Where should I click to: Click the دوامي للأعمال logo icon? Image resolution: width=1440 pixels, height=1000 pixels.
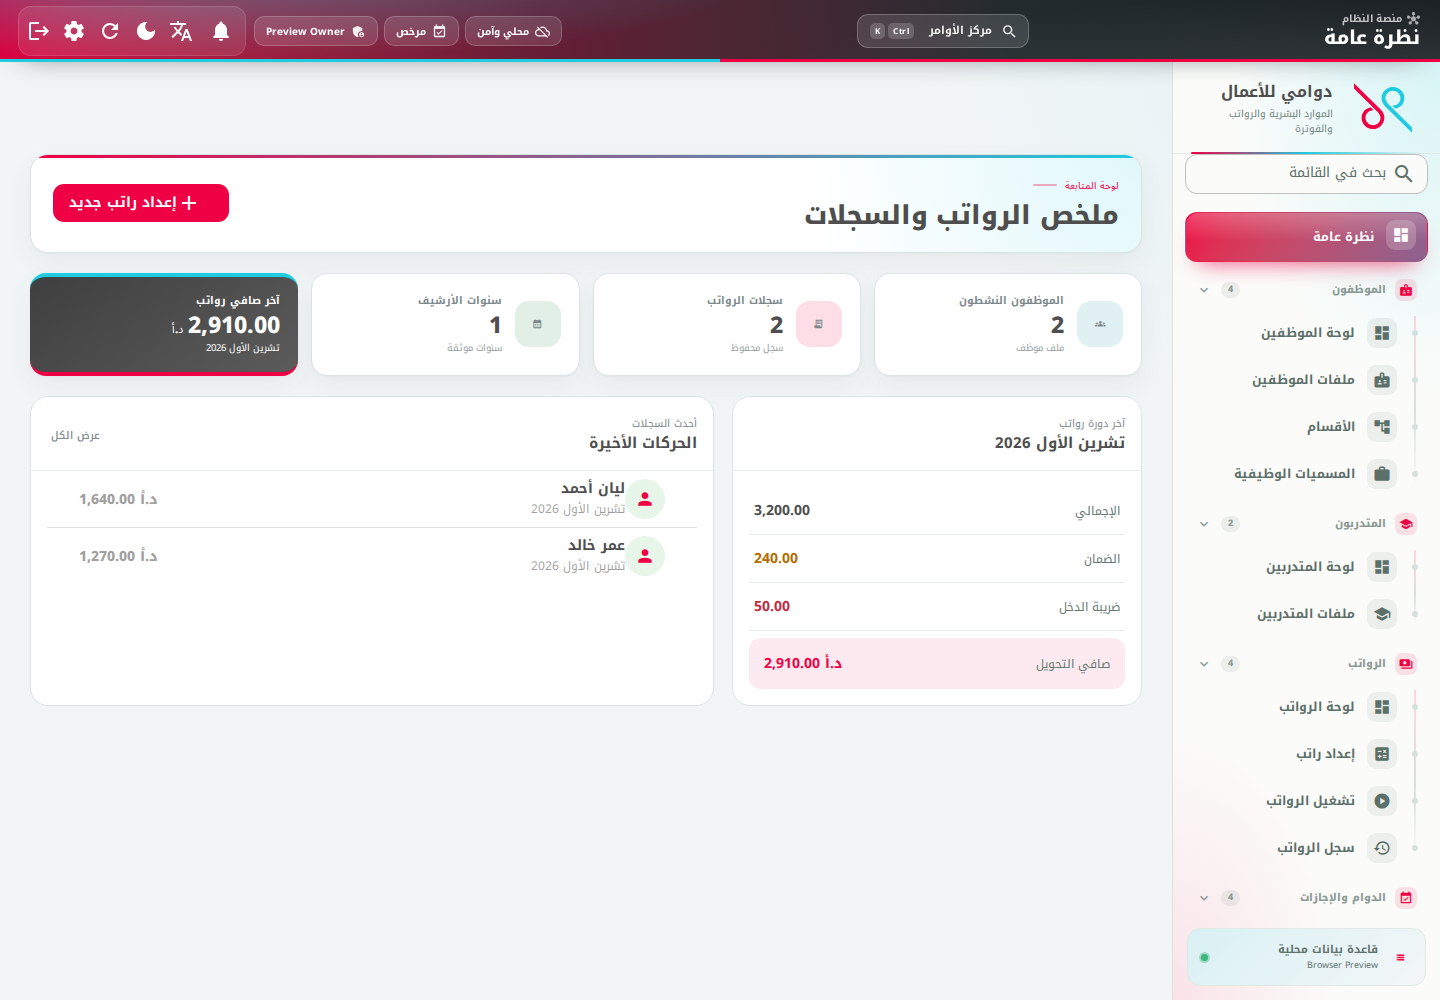tap(1382, 108)
